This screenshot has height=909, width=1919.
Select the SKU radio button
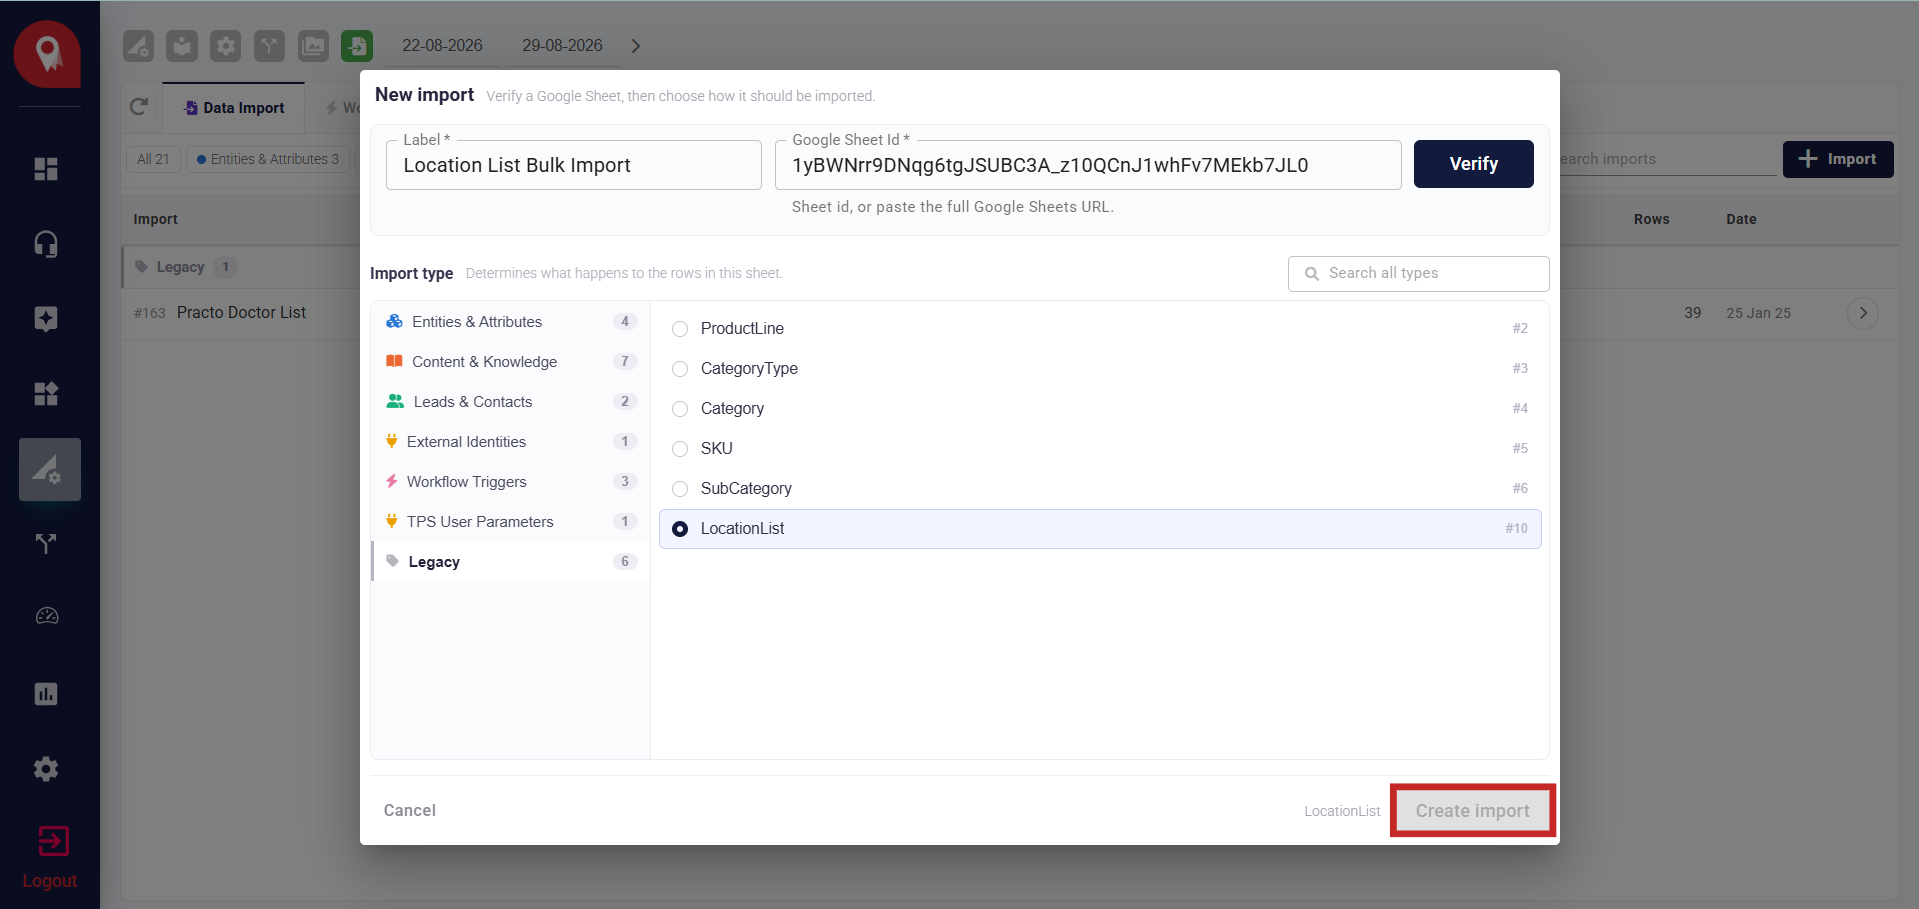pyautogui.click(x=680, y=449)
